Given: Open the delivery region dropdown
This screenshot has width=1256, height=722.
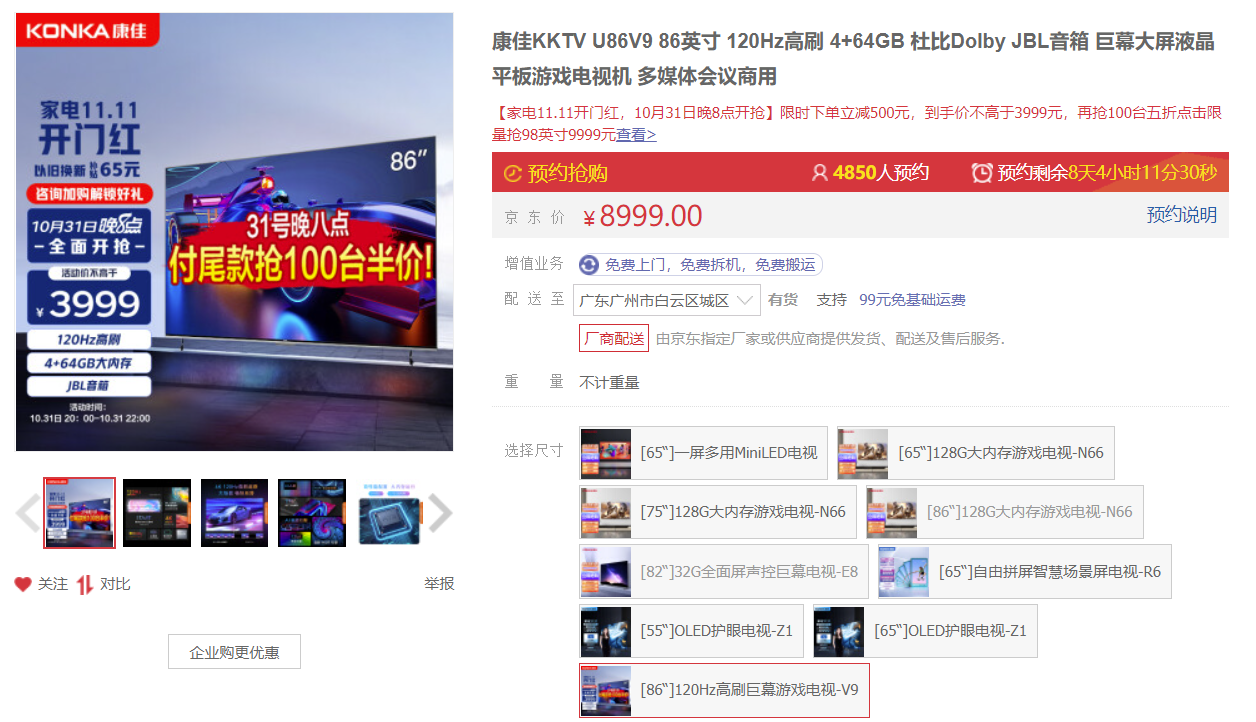Looking at the screenshot, I should (666, 299).
